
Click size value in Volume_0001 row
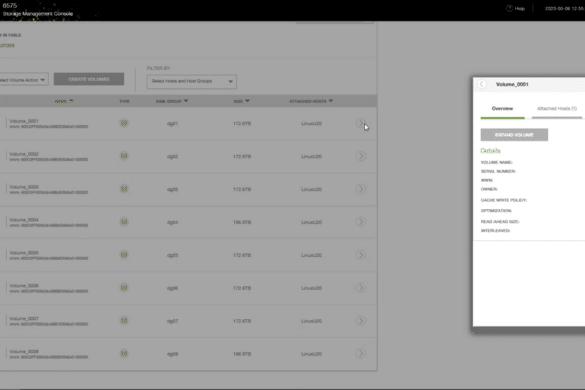pyautogui.click(x=242, y=124)
